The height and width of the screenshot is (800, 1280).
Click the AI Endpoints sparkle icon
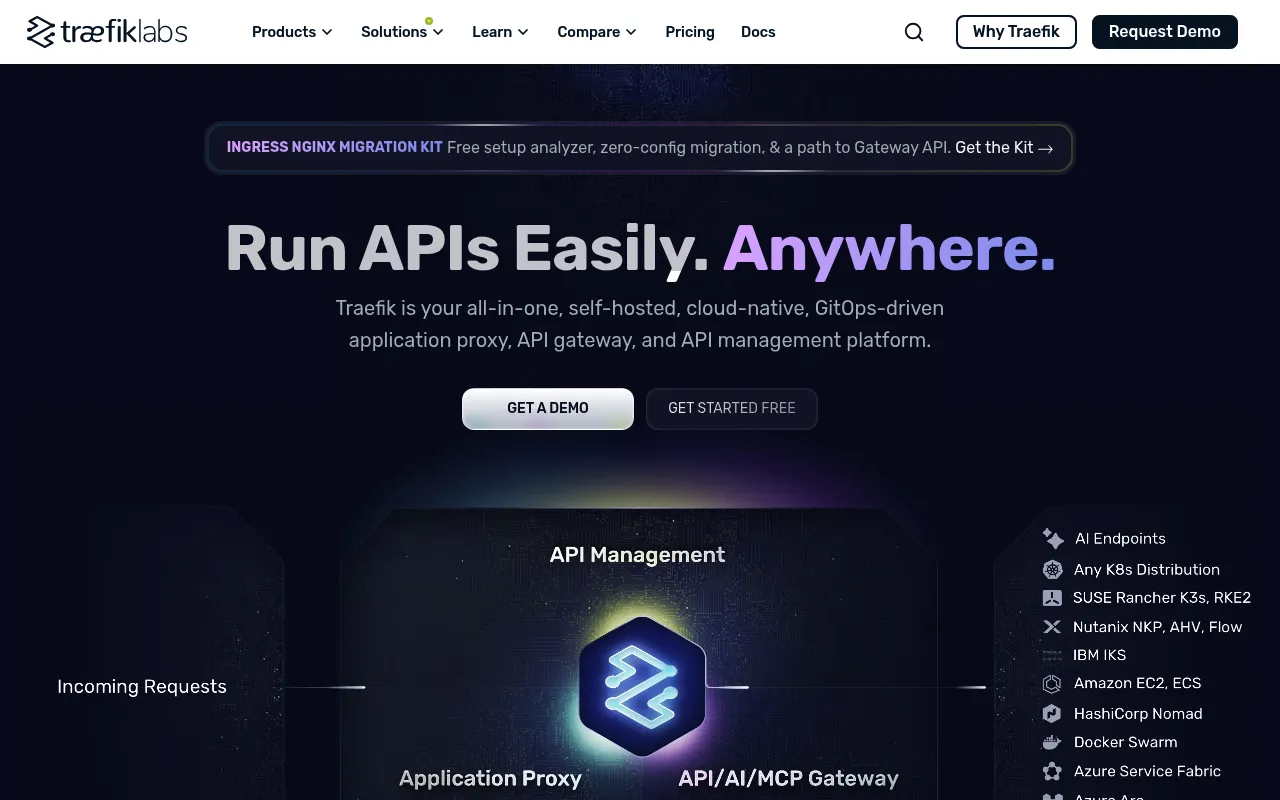pyautogui.click(x=1053, y=539)
